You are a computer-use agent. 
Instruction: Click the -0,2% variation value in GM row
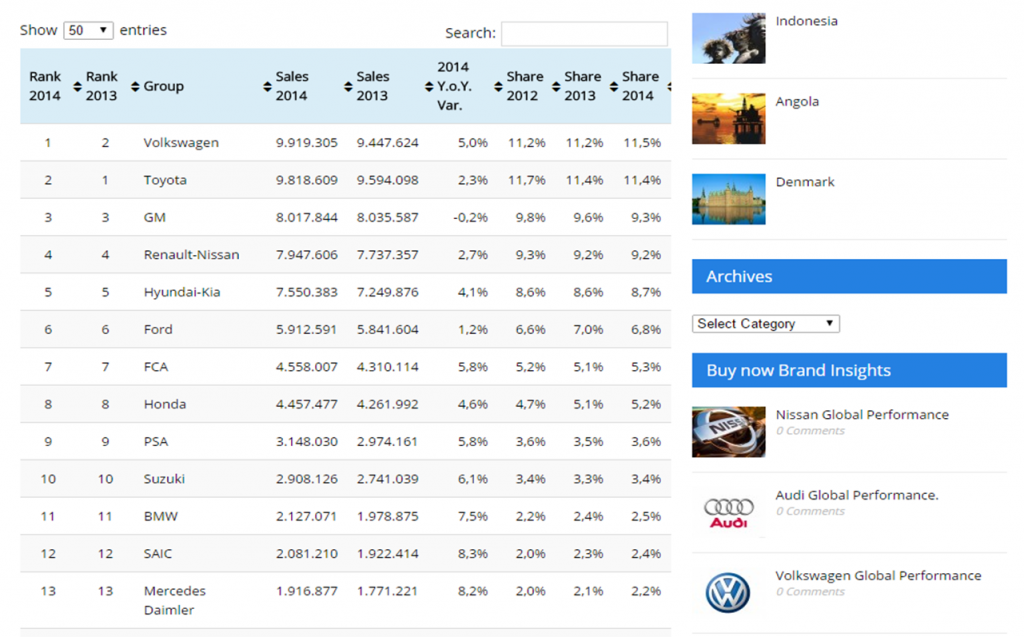pyautogui.click(x=470, y=217)
